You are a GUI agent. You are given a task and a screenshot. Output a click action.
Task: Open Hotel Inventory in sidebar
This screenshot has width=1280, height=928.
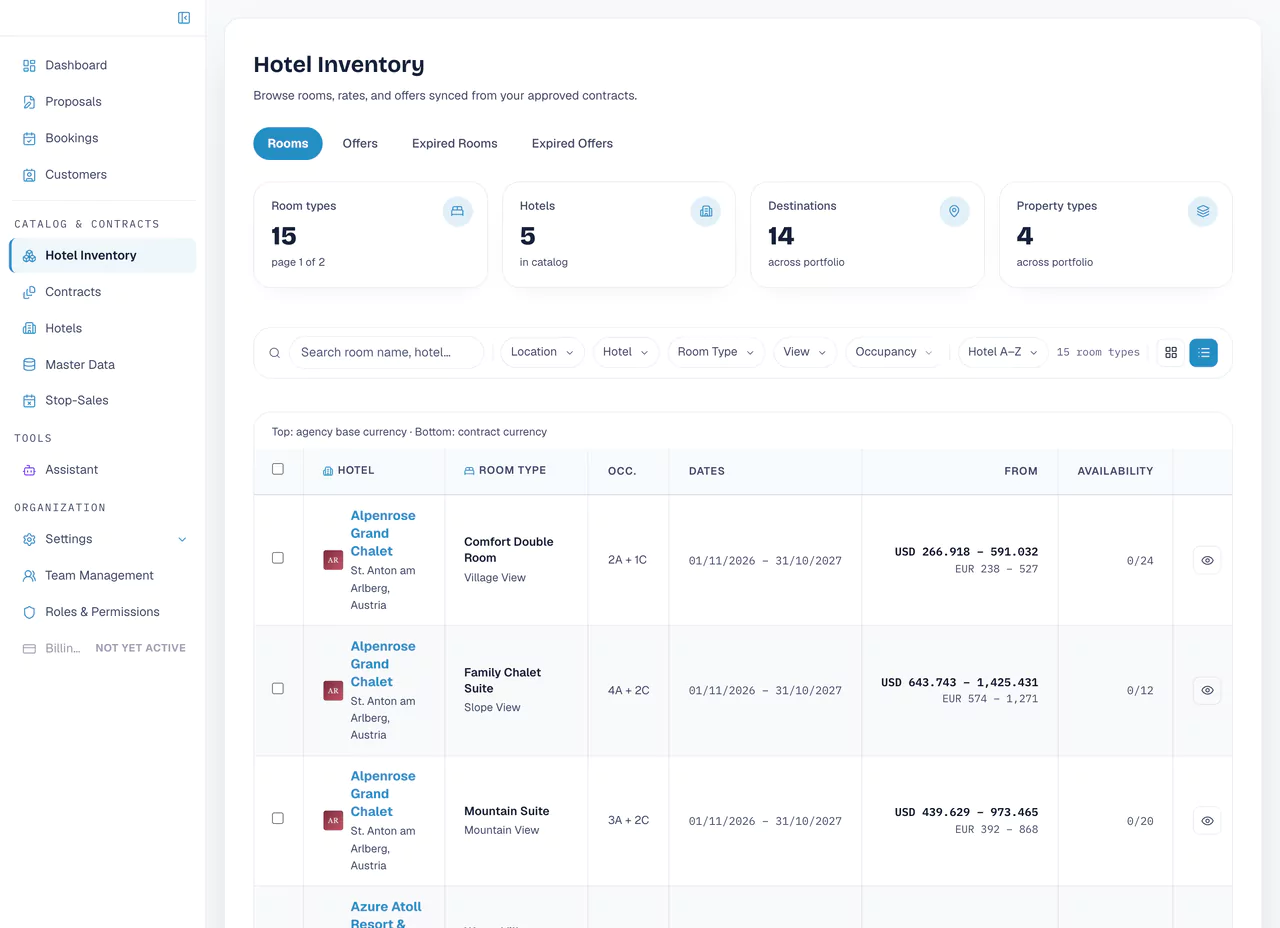(102, 255)
